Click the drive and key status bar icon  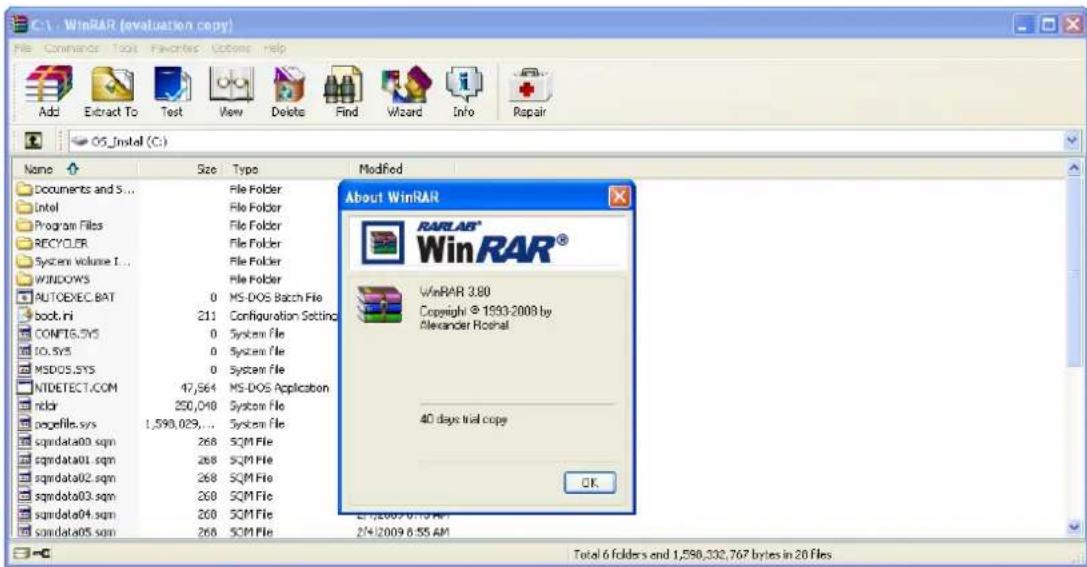[32, 554]
